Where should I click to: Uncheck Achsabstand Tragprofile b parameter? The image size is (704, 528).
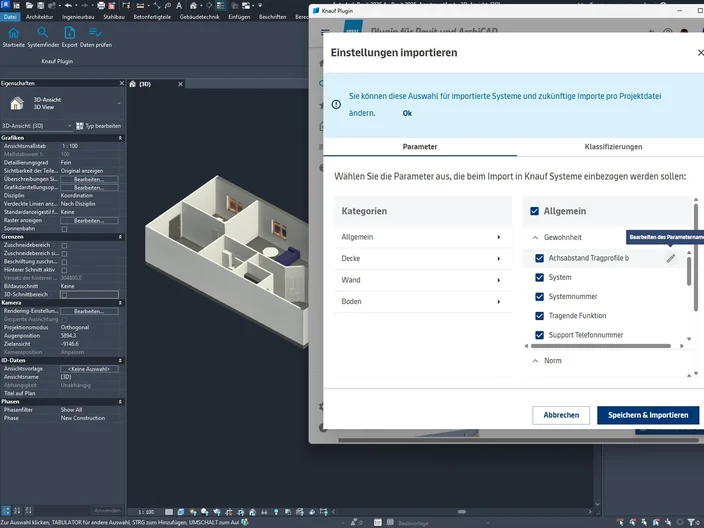540,258
